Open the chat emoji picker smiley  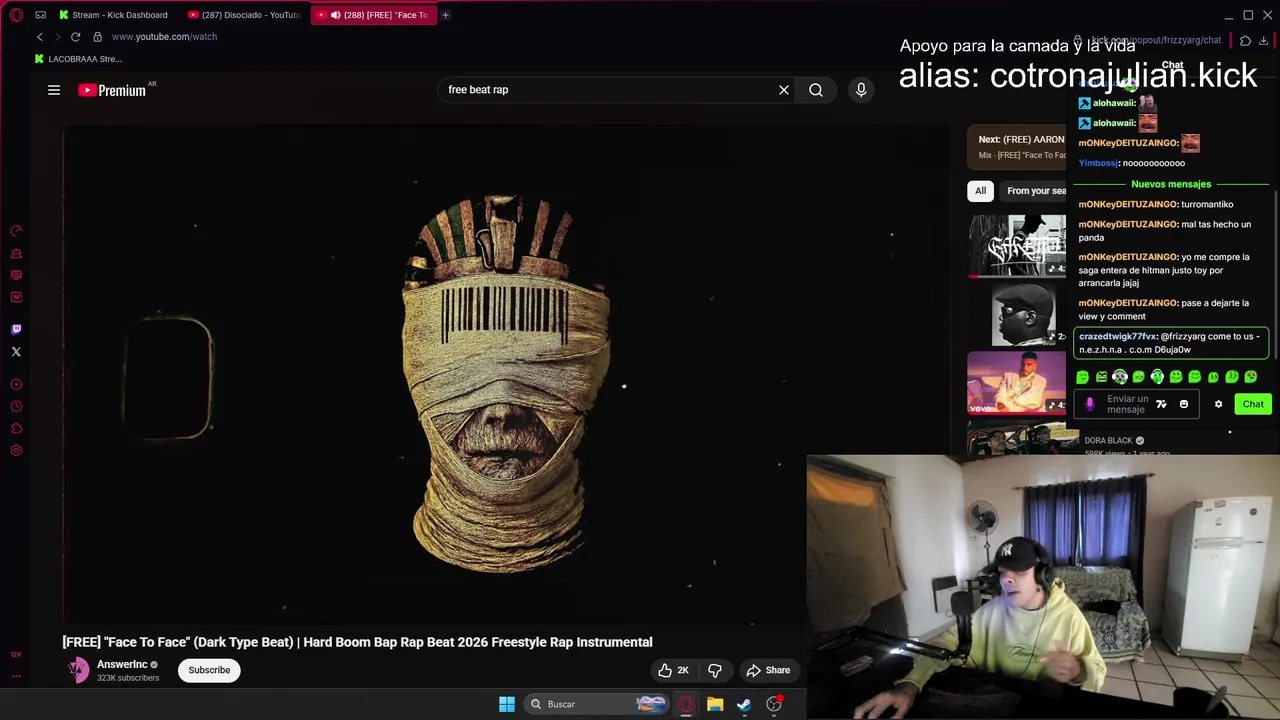pos(1184,404)
